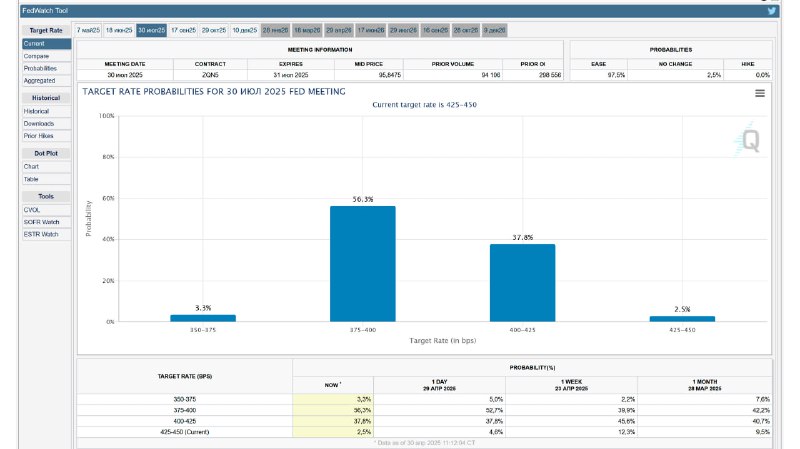Select the 9 дек26 meeting tab
The width and height of the screenshot is (800, 449).
click(x=494, y=30)
